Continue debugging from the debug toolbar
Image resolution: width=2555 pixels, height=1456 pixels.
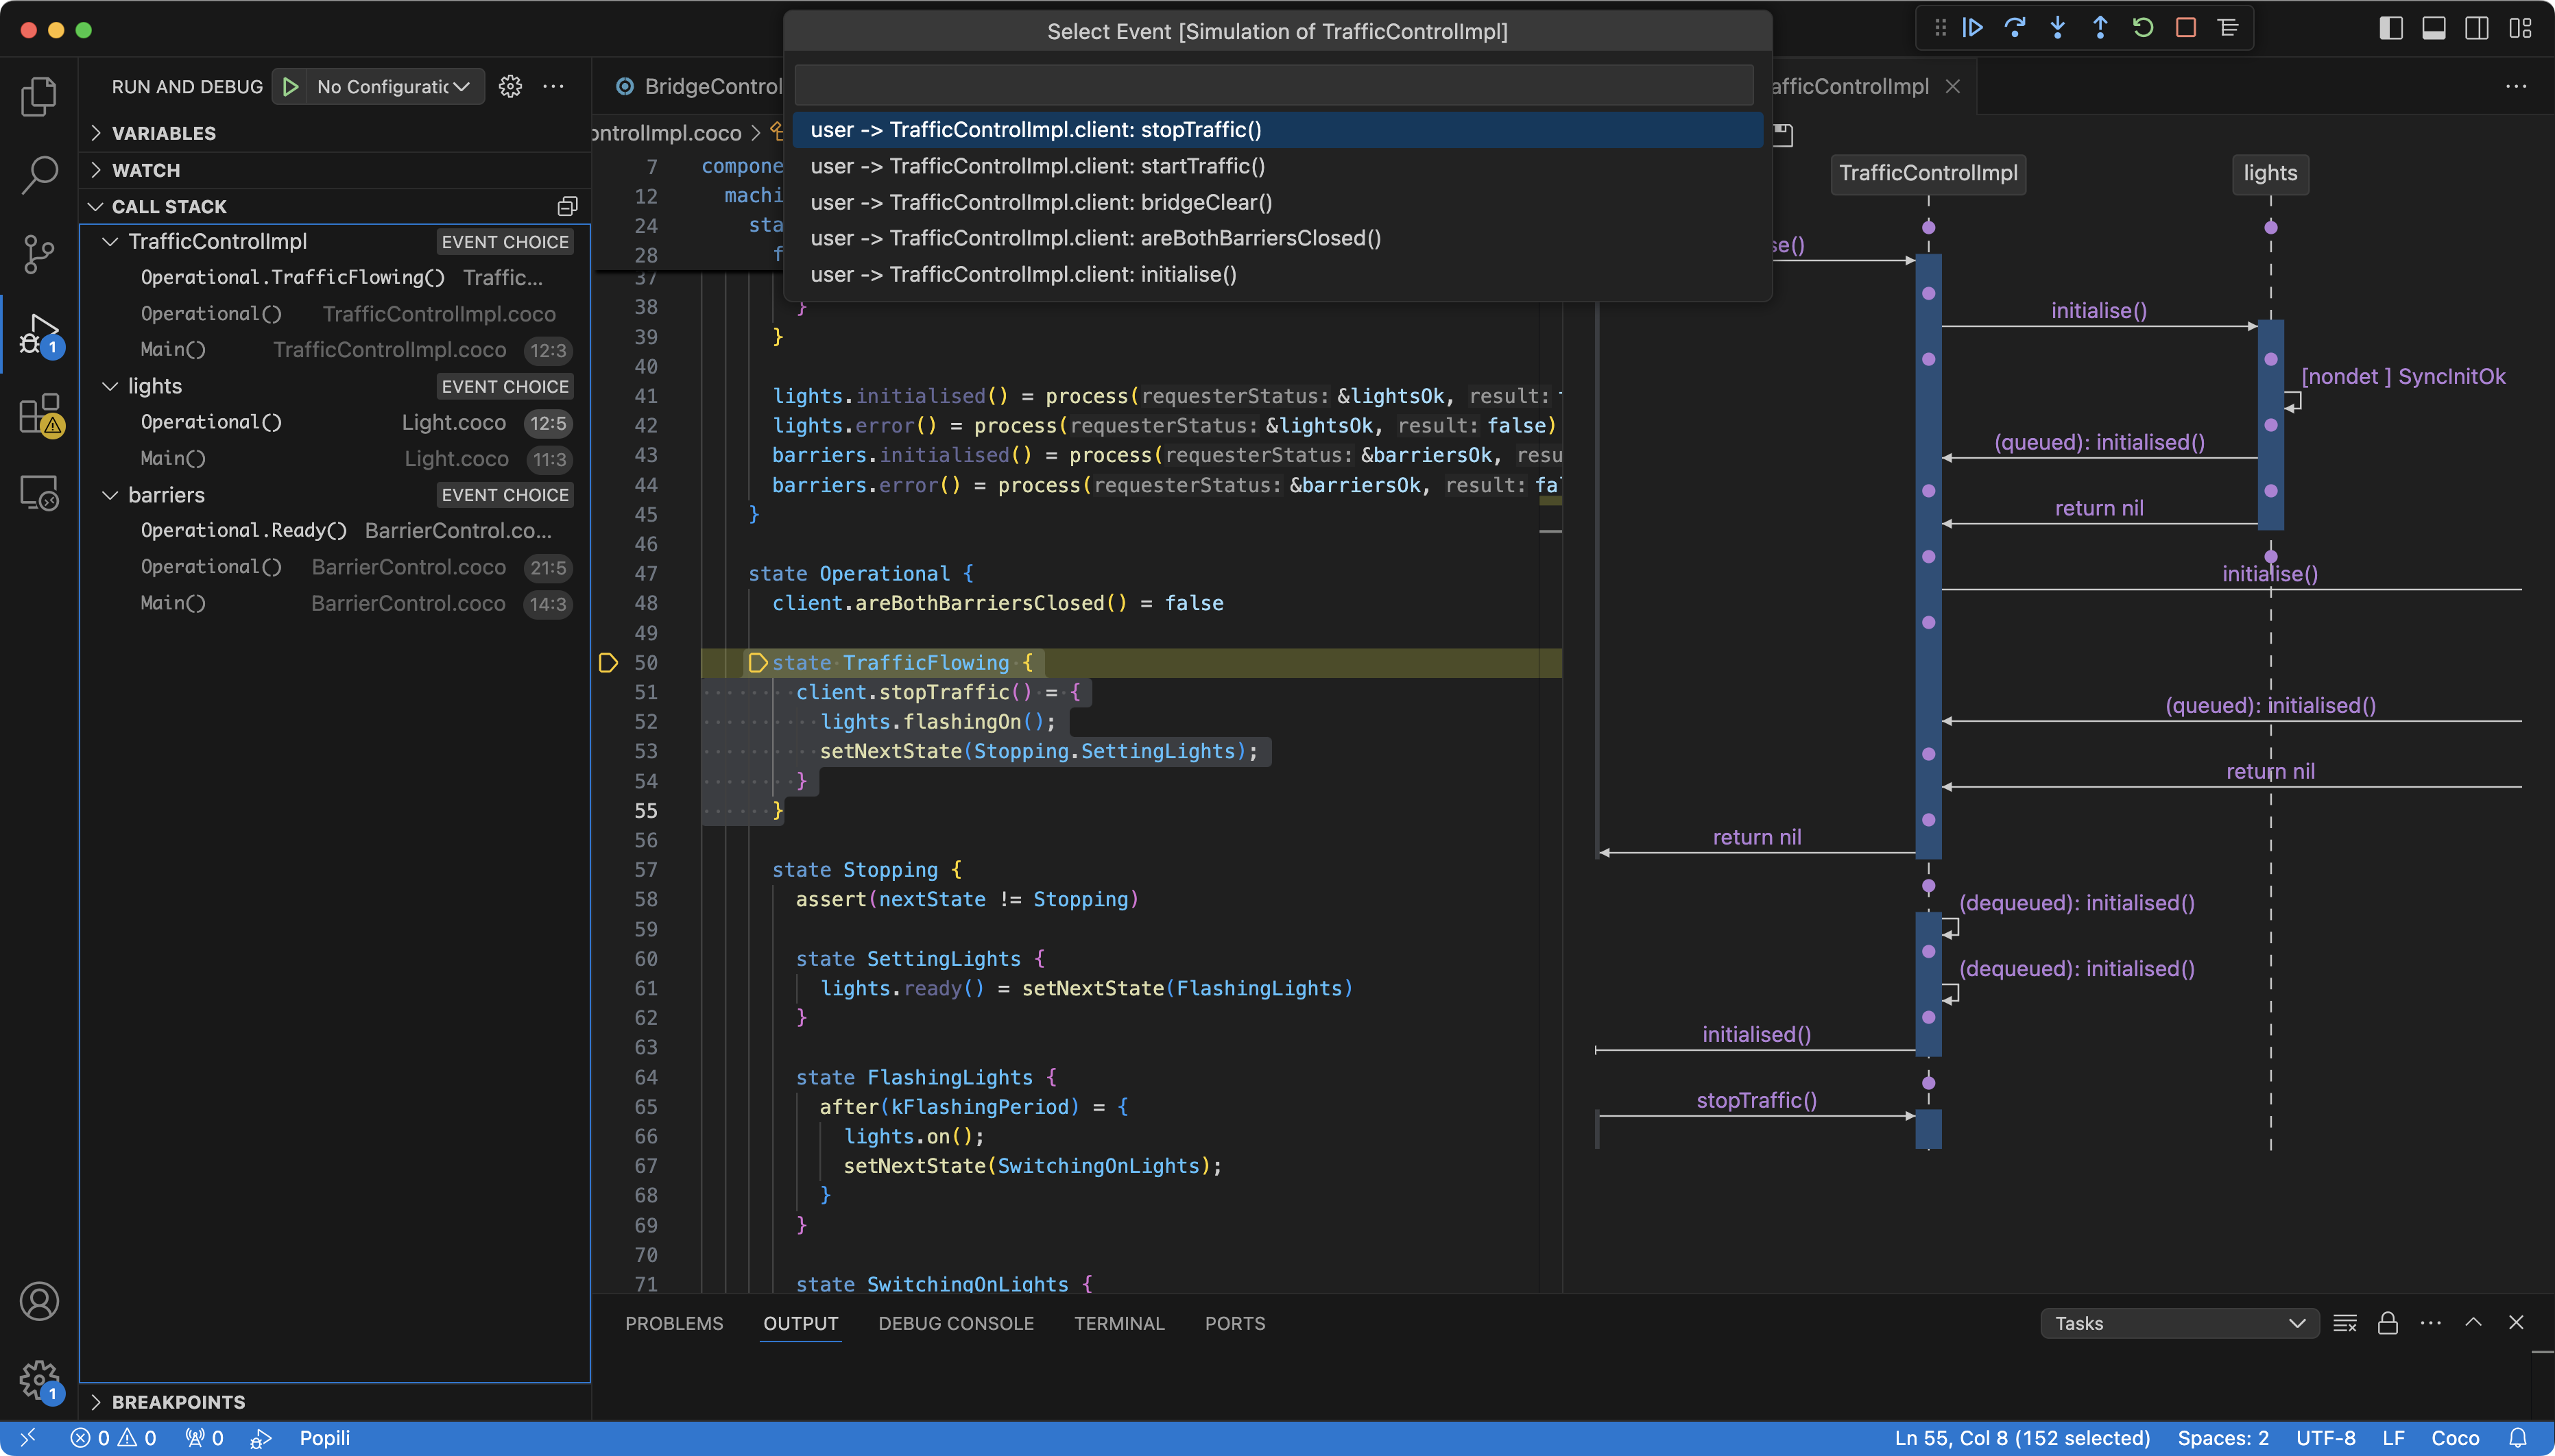[1973, 28]
